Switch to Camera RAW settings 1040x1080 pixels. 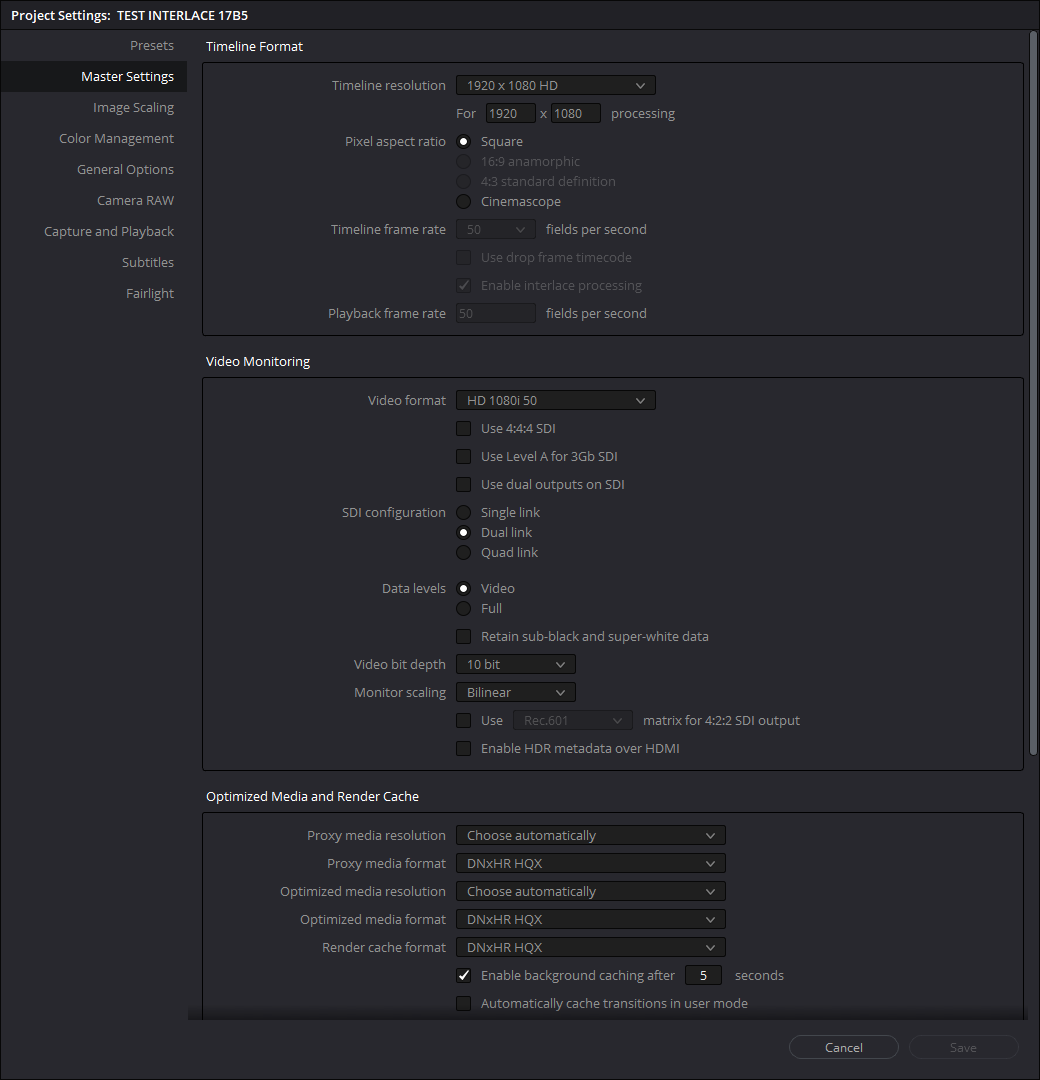136,200
